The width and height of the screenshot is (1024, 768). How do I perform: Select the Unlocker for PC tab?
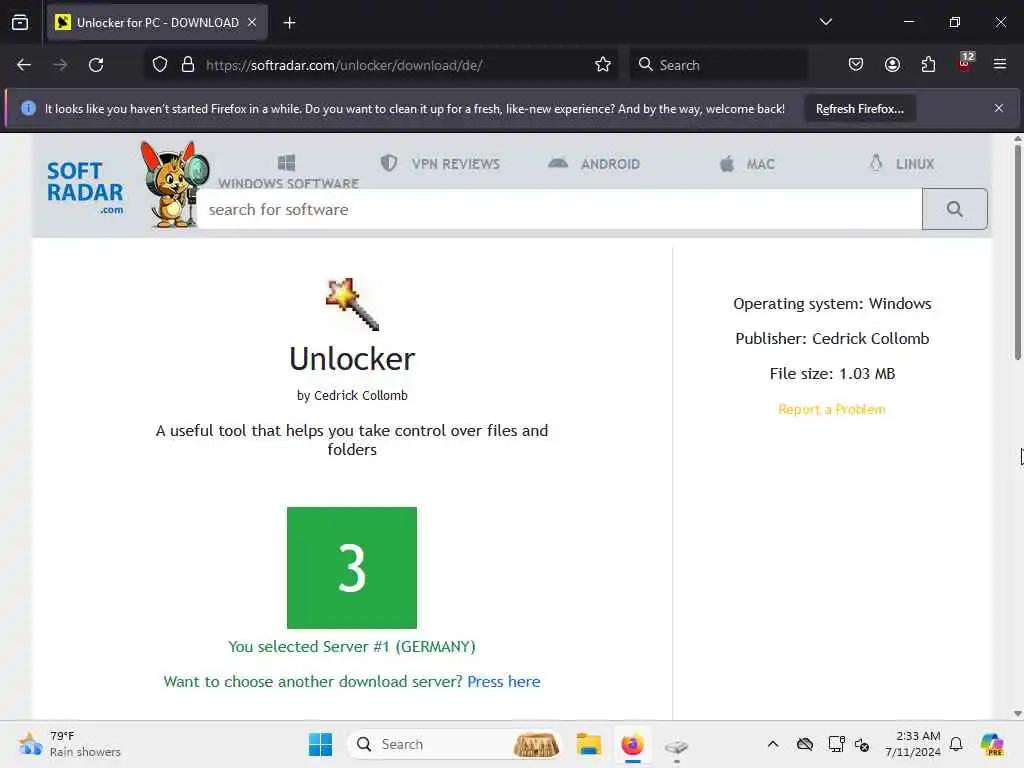[157, 23]
